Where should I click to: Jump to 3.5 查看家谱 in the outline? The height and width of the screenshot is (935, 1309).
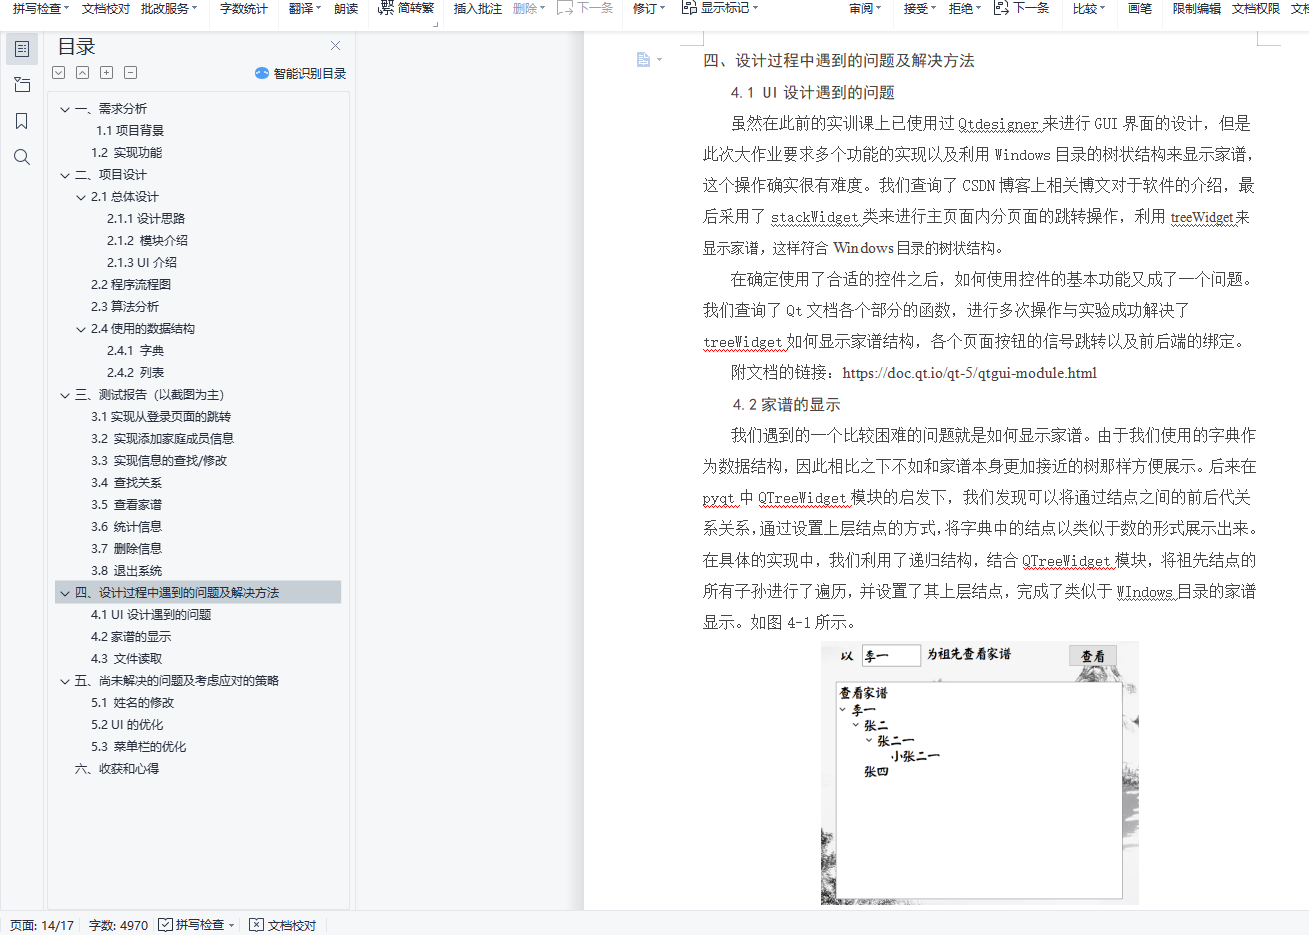pos(126,505)
